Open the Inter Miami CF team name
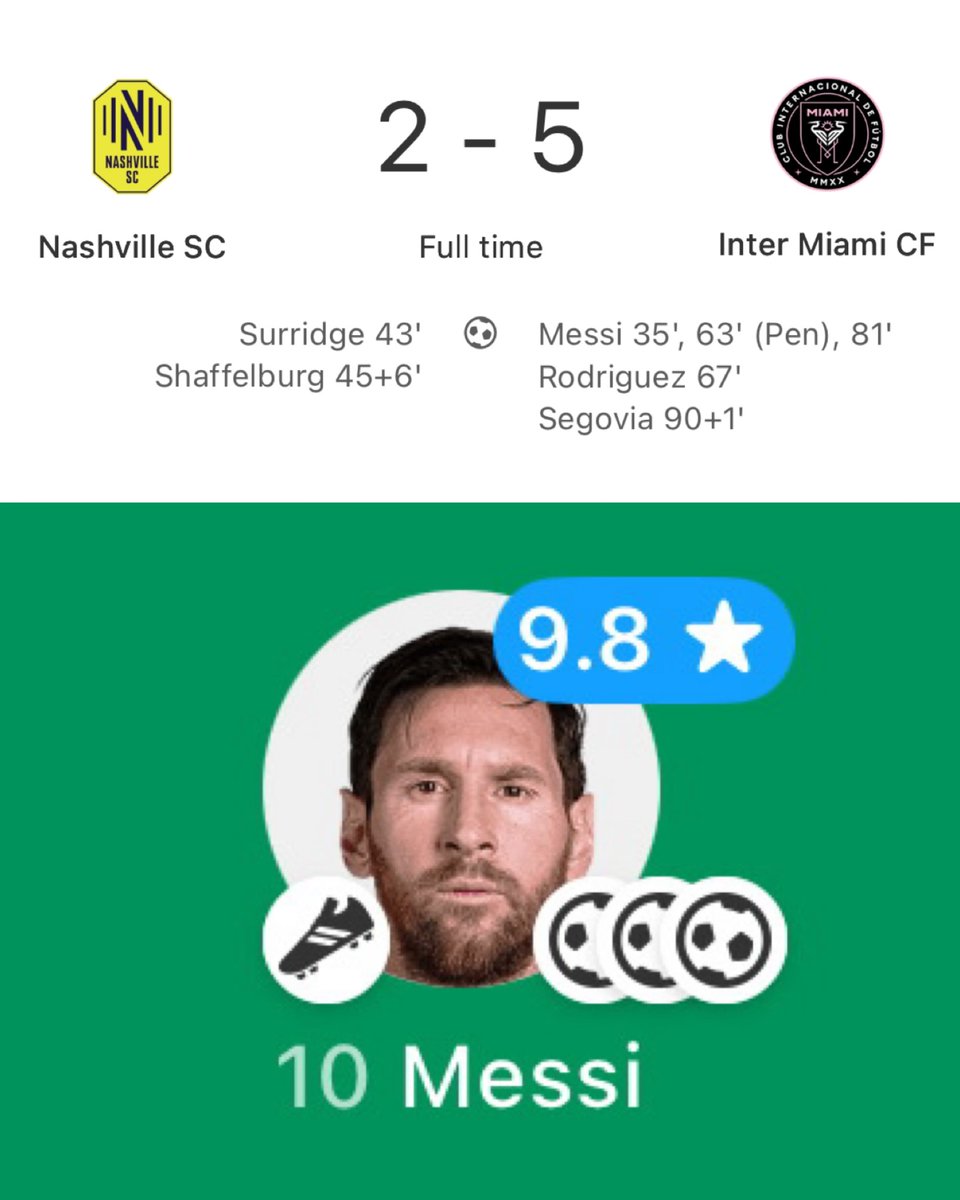960x1200 pixels. pyautogui.click(x=827, y=246)
